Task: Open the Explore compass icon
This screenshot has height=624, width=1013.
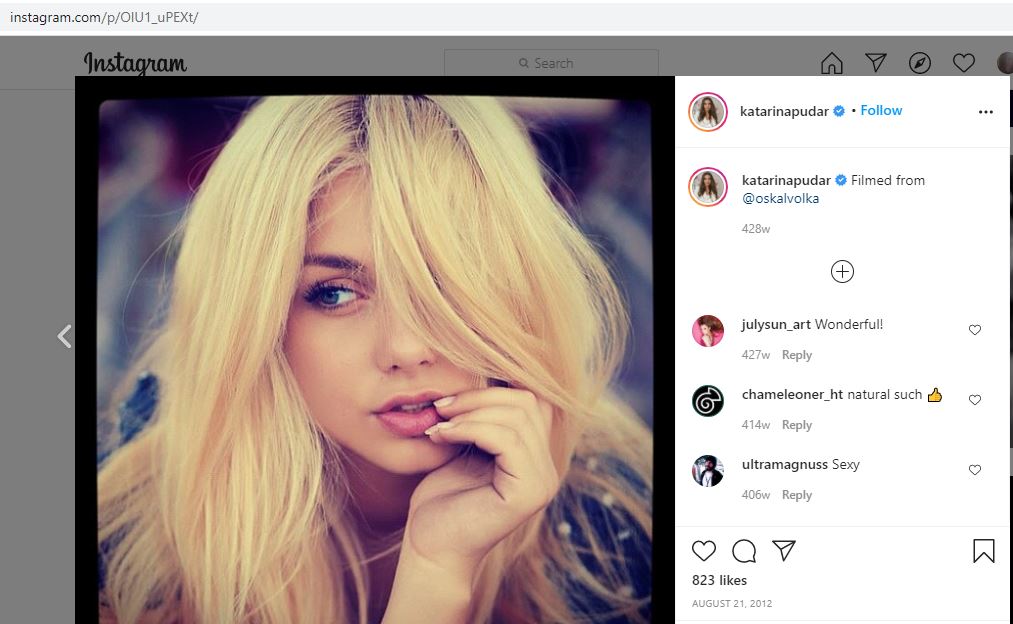Action: click(x=919, y=64)
